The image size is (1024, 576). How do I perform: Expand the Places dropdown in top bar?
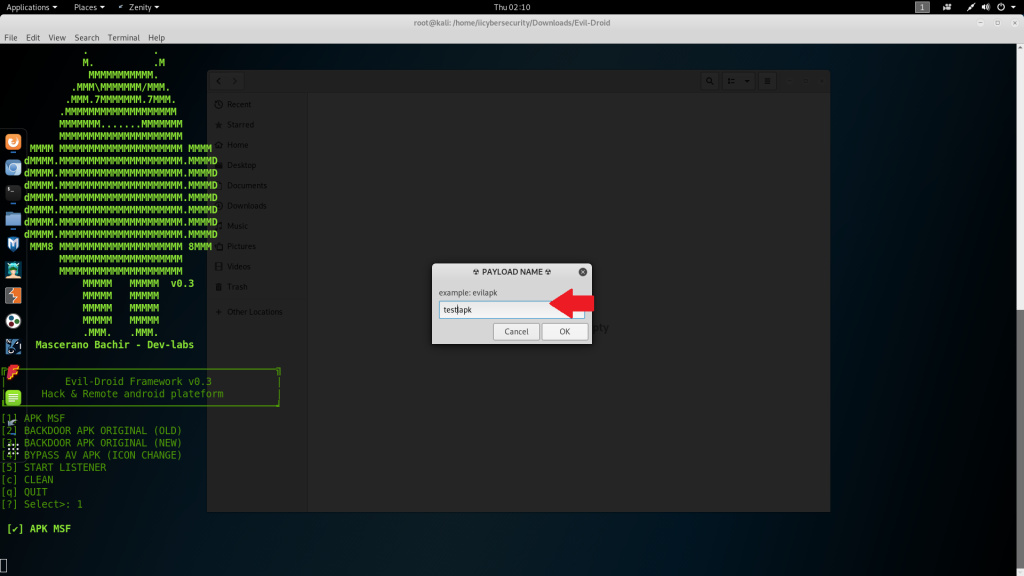click(x=88, y=7)
